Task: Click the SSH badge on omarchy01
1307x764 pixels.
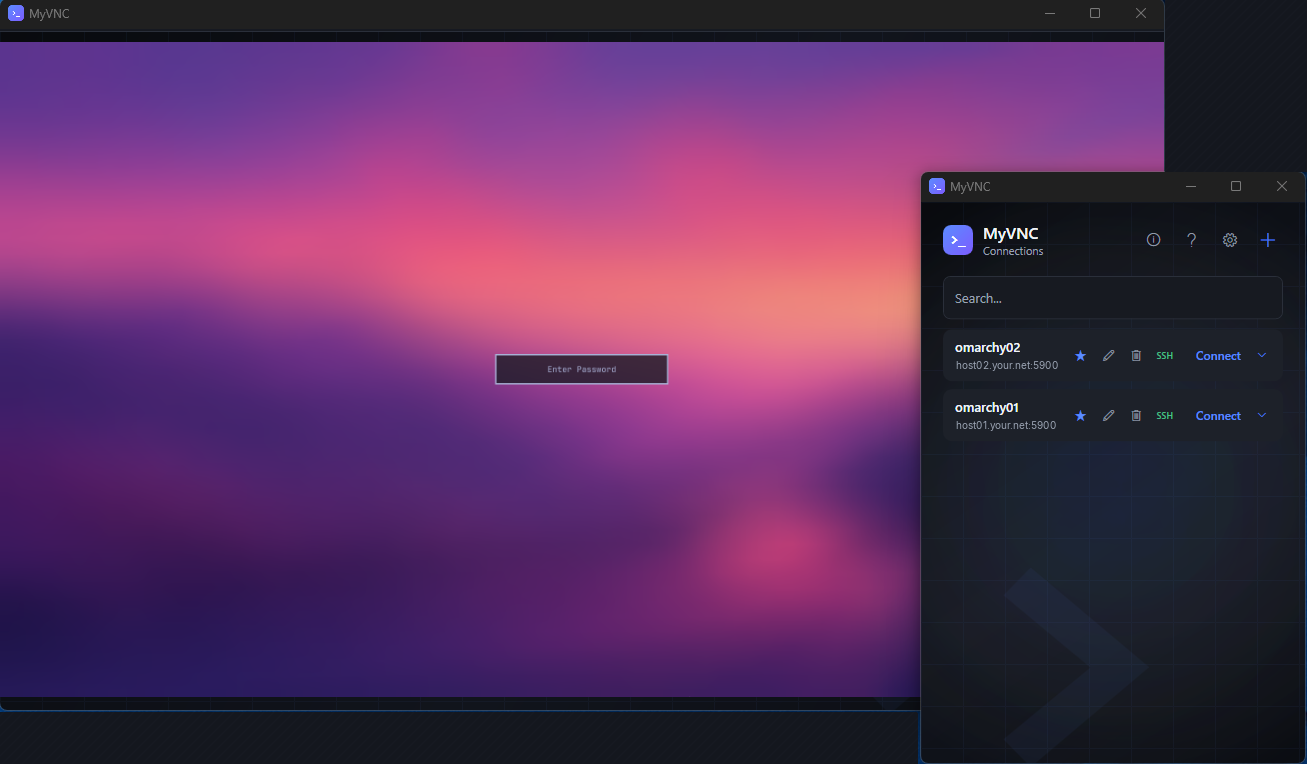Action: pyautogui.click(x=1164, y=416)
